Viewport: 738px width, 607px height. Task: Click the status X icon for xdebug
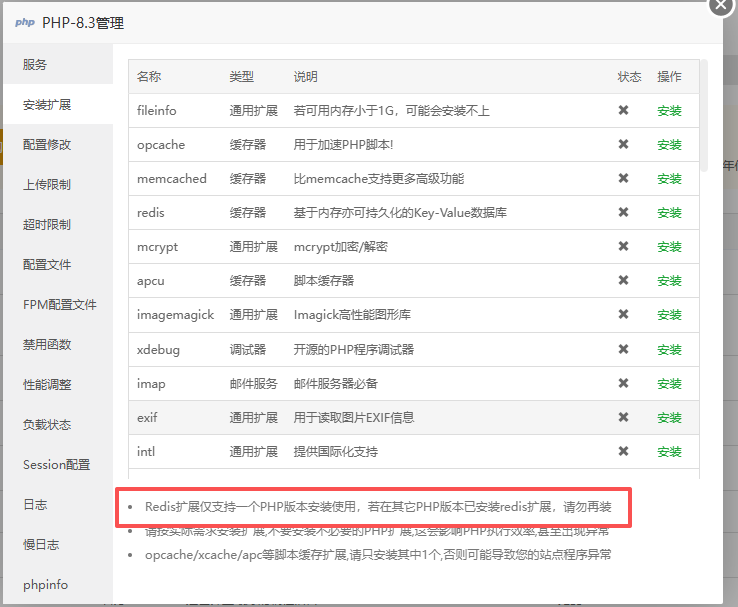tap(623, 349)
